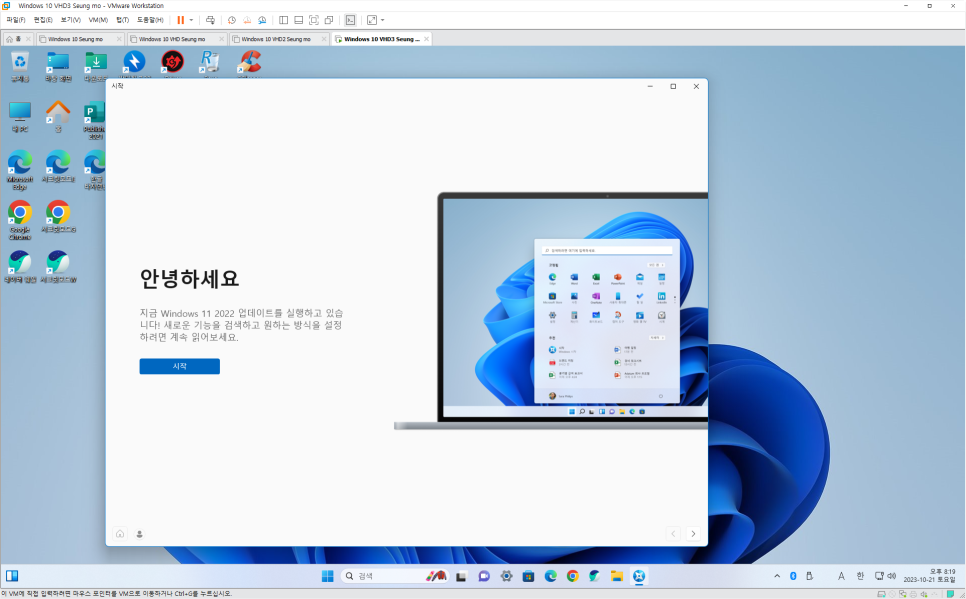
Task: Select the 내 PC desktop icon
Action: tap(20, 116)
